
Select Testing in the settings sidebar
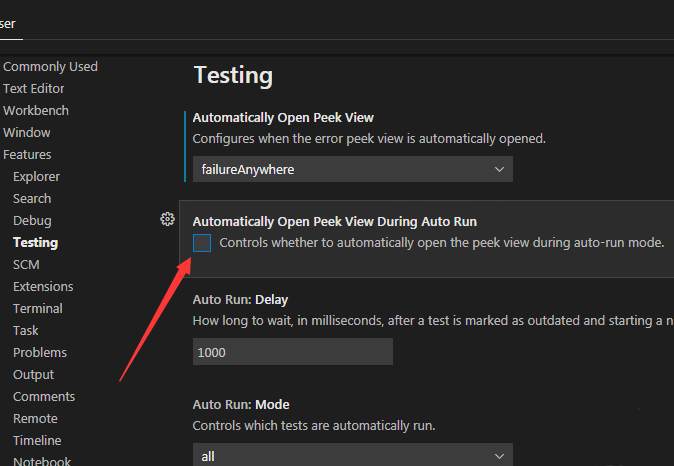35,243
